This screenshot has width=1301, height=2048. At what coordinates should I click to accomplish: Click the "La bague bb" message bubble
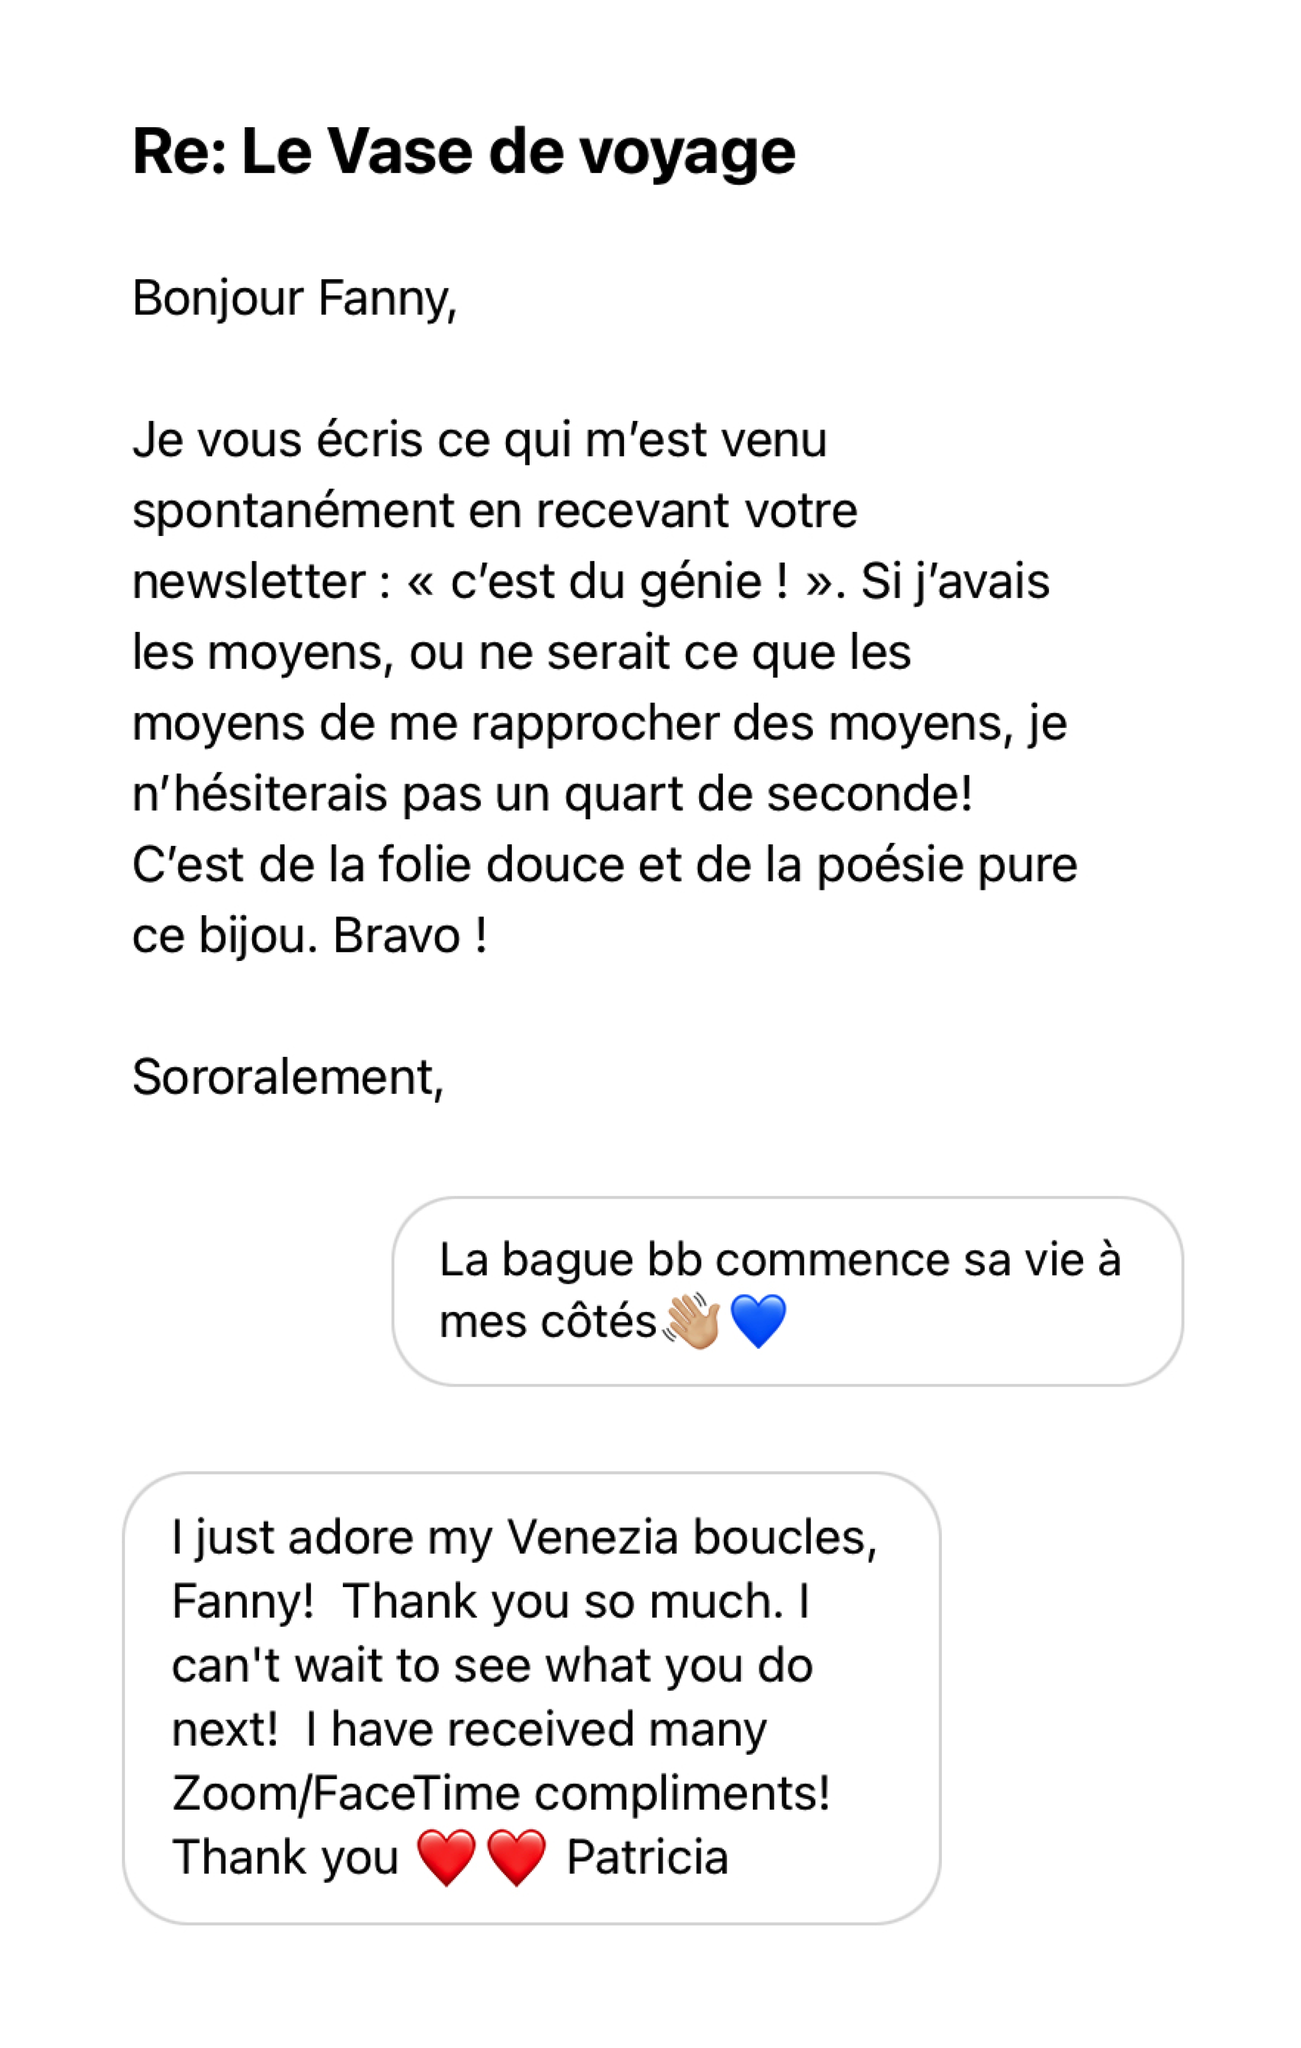click(x=788, y=1291)
